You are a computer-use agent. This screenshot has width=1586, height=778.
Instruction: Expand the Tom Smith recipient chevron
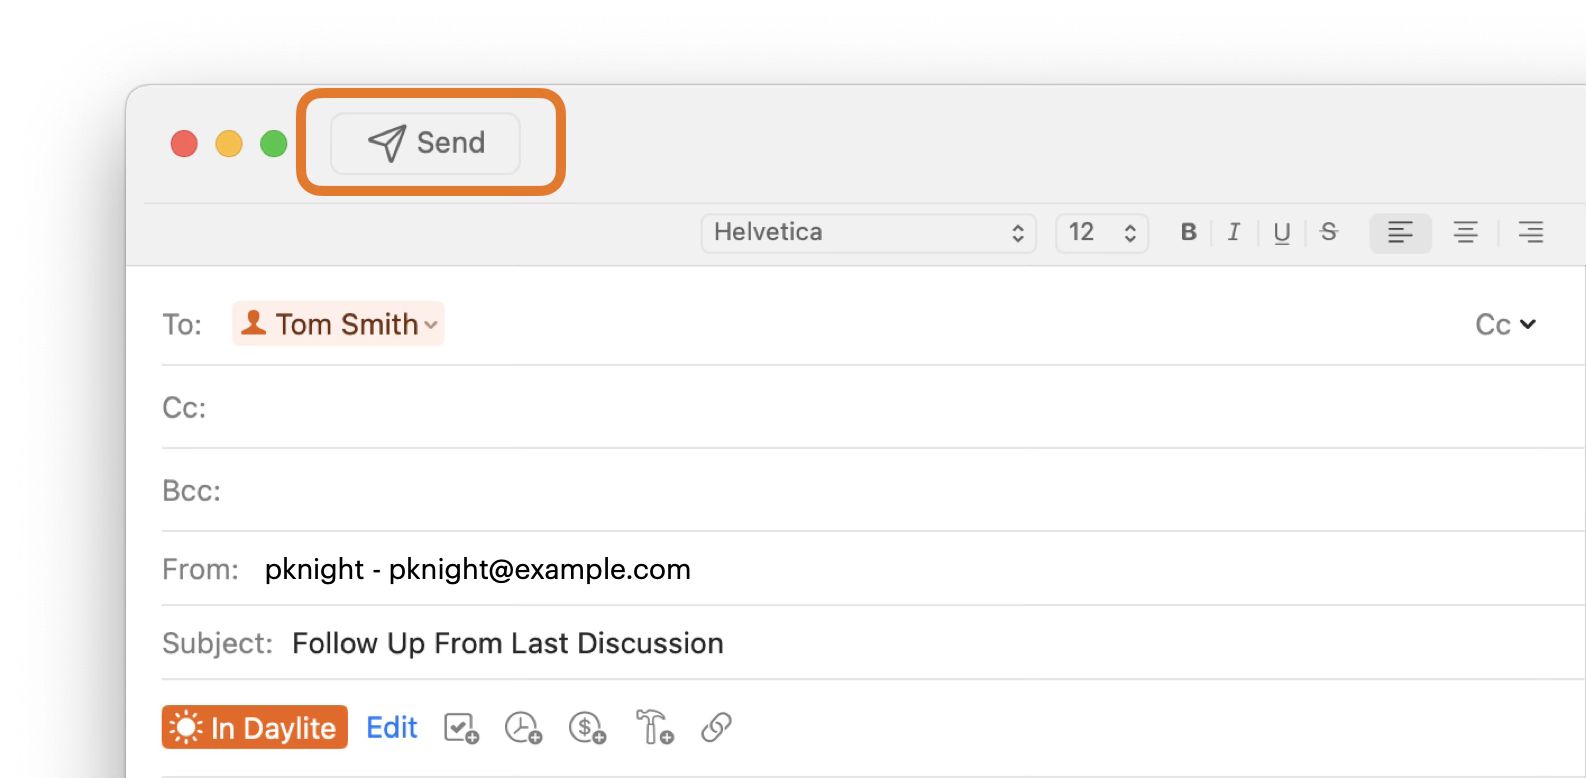coord(430,325)
